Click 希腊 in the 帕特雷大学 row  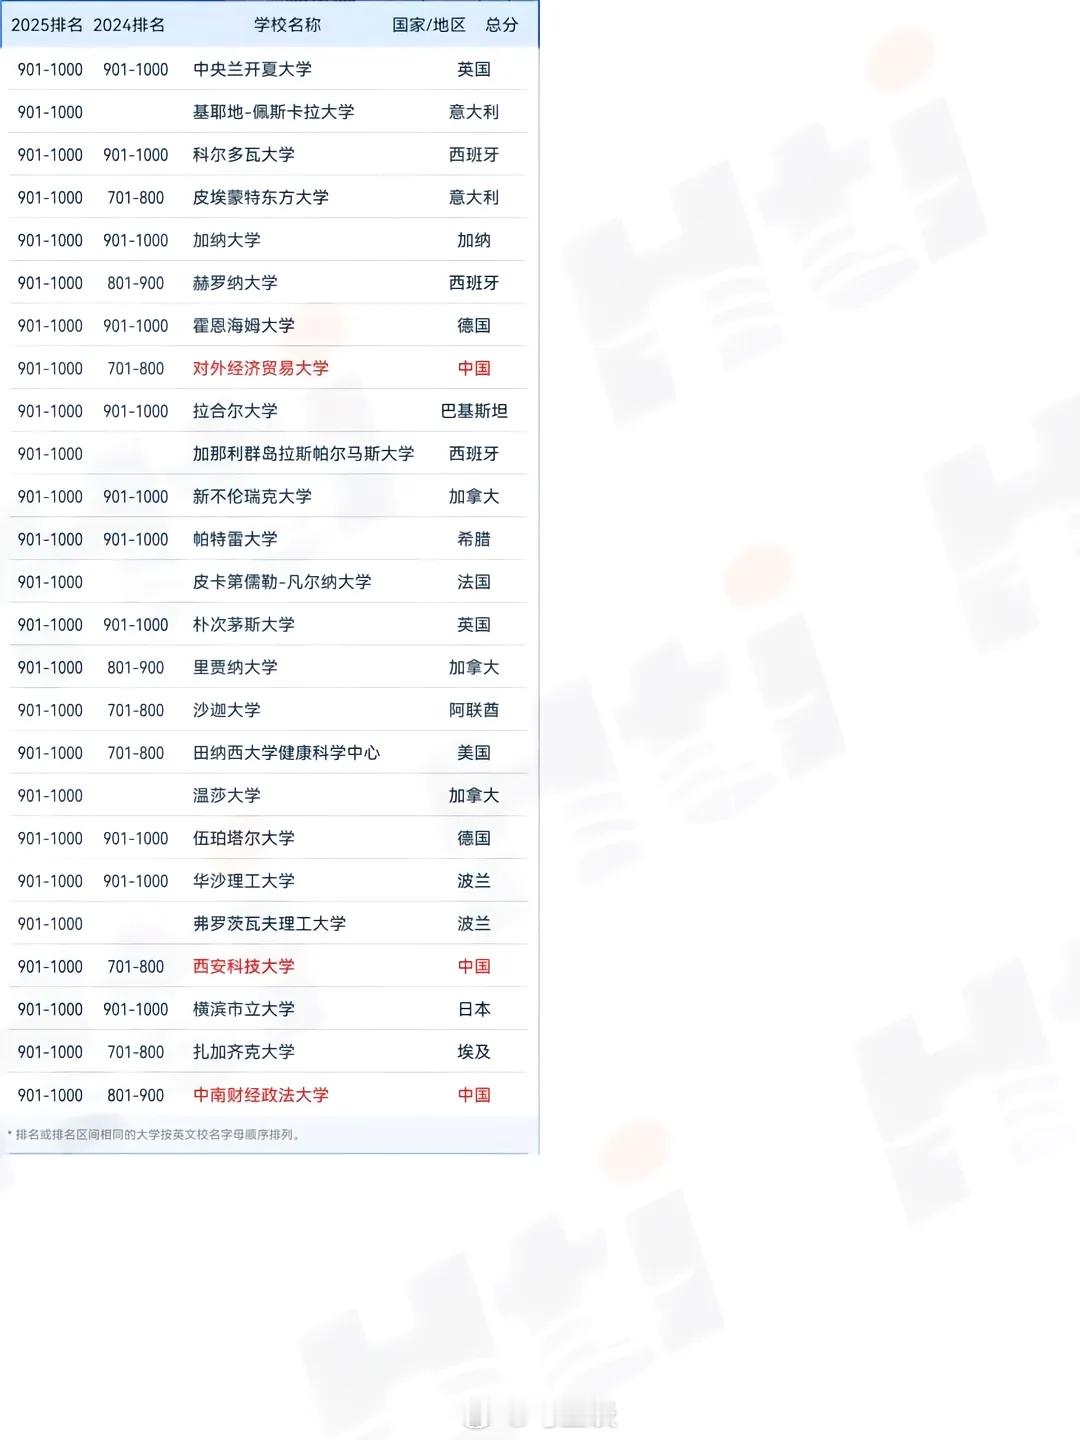tap(474, 539)
